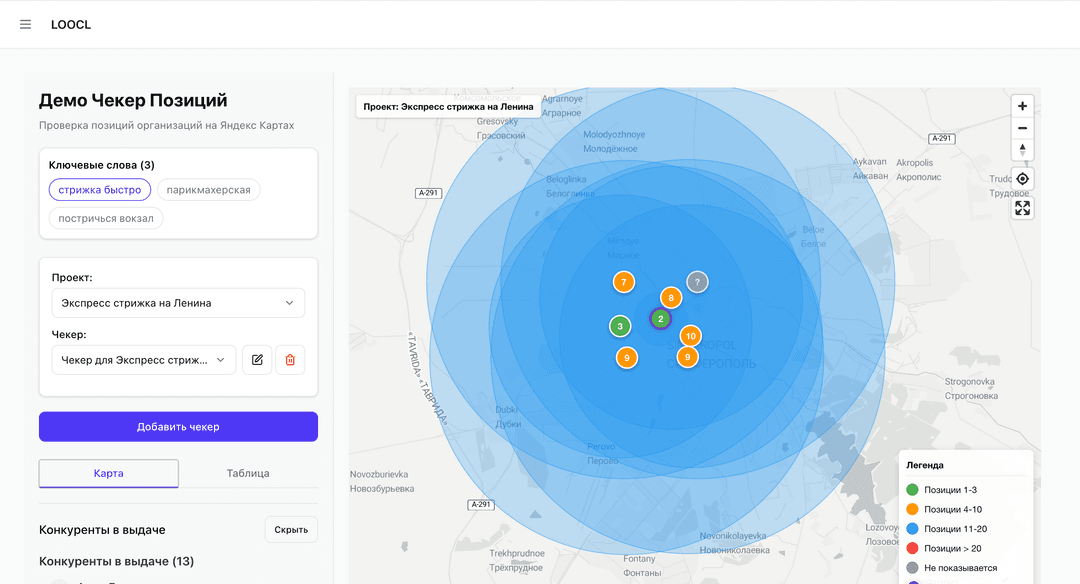Delete the checker with the red trash icon

(x=290, y=360)
